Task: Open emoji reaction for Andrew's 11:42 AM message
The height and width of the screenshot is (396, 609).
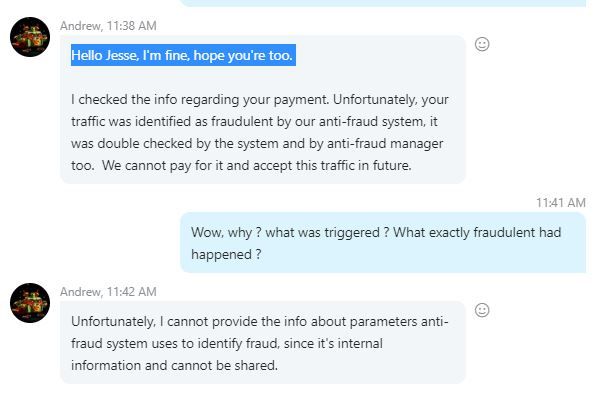Action: 482,310
